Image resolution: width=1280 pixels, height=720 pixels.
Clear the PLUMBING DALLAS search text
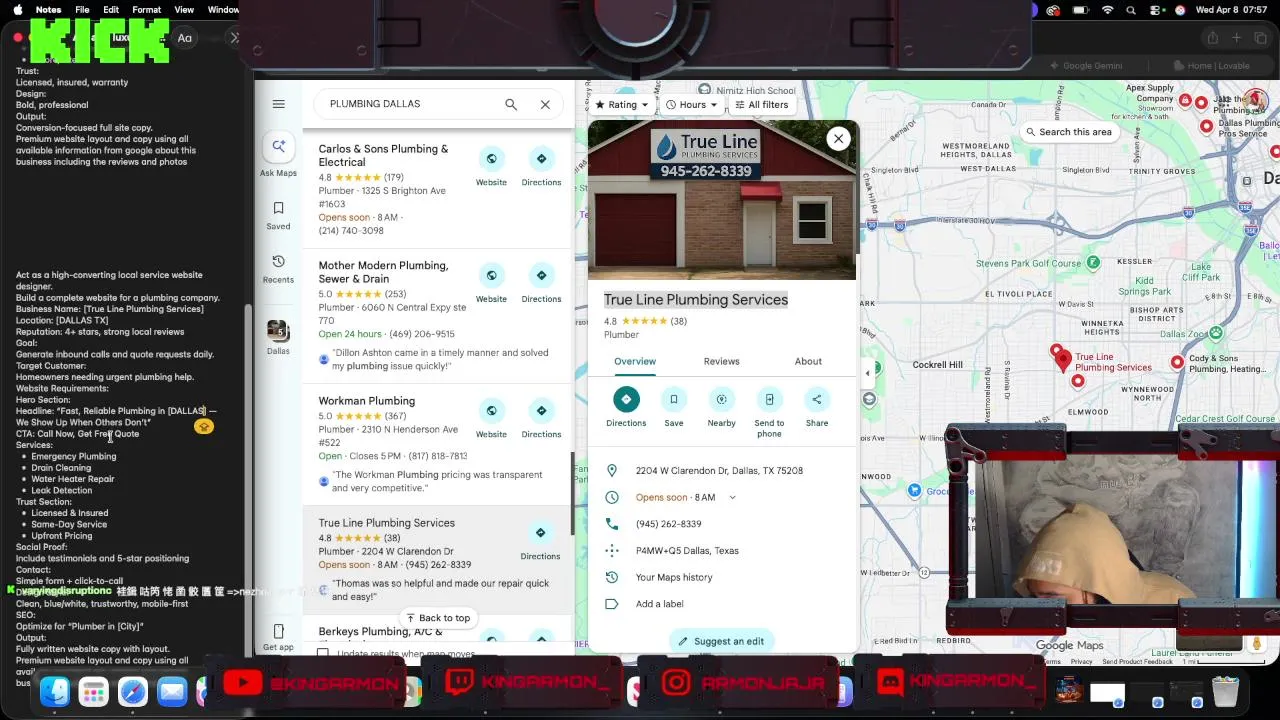coord(545,104)
